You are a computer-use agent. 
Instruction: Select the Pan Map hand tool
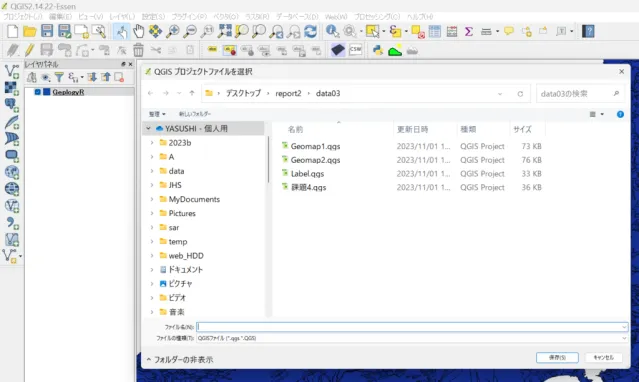tap(138, 31)
